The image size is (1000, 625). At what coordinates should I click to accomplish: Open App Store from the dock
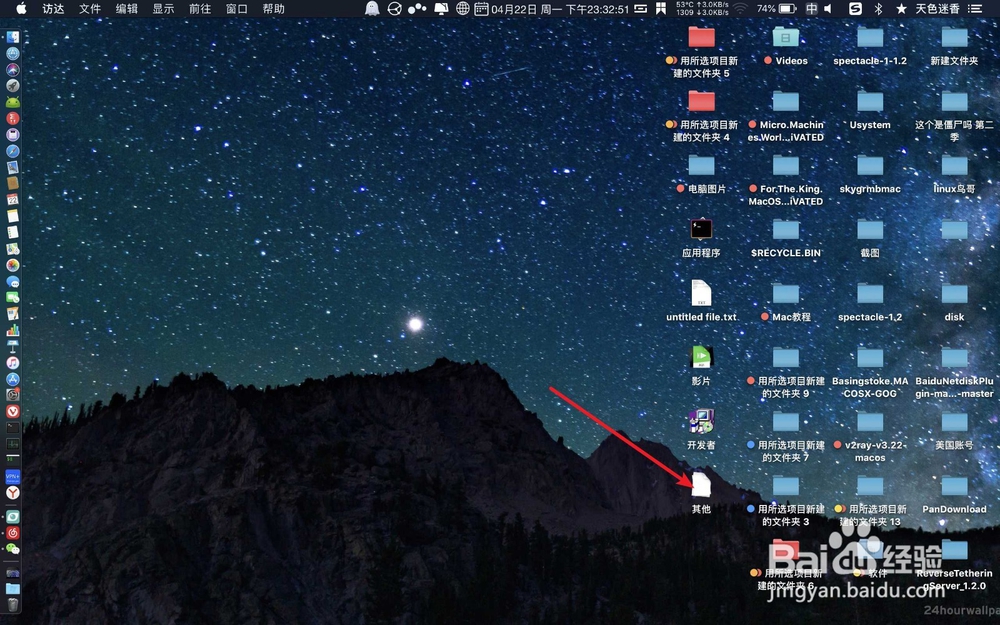(13, 379)
